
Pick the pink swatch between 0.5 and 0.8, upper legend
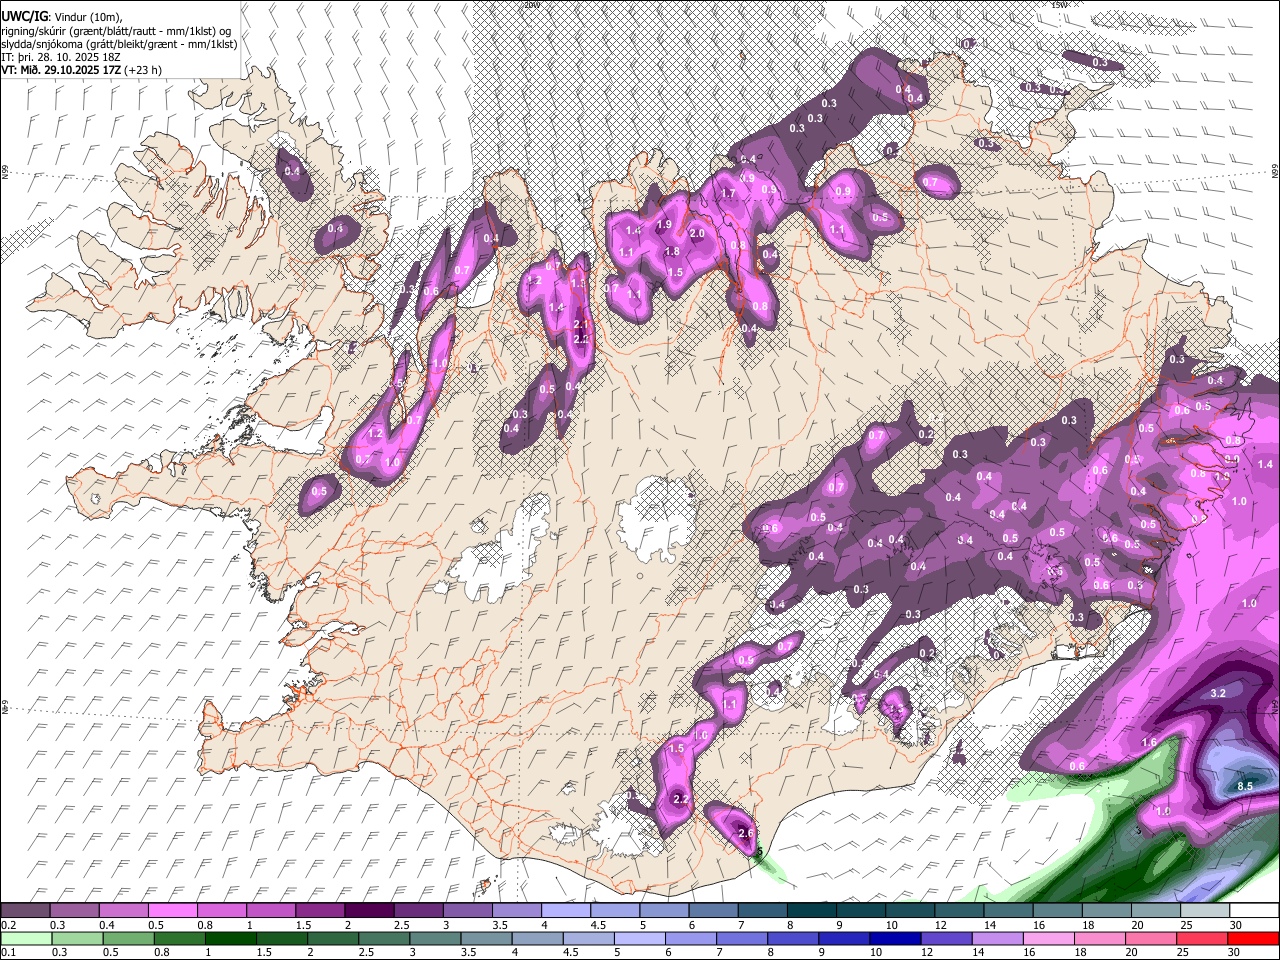point(173,911)
